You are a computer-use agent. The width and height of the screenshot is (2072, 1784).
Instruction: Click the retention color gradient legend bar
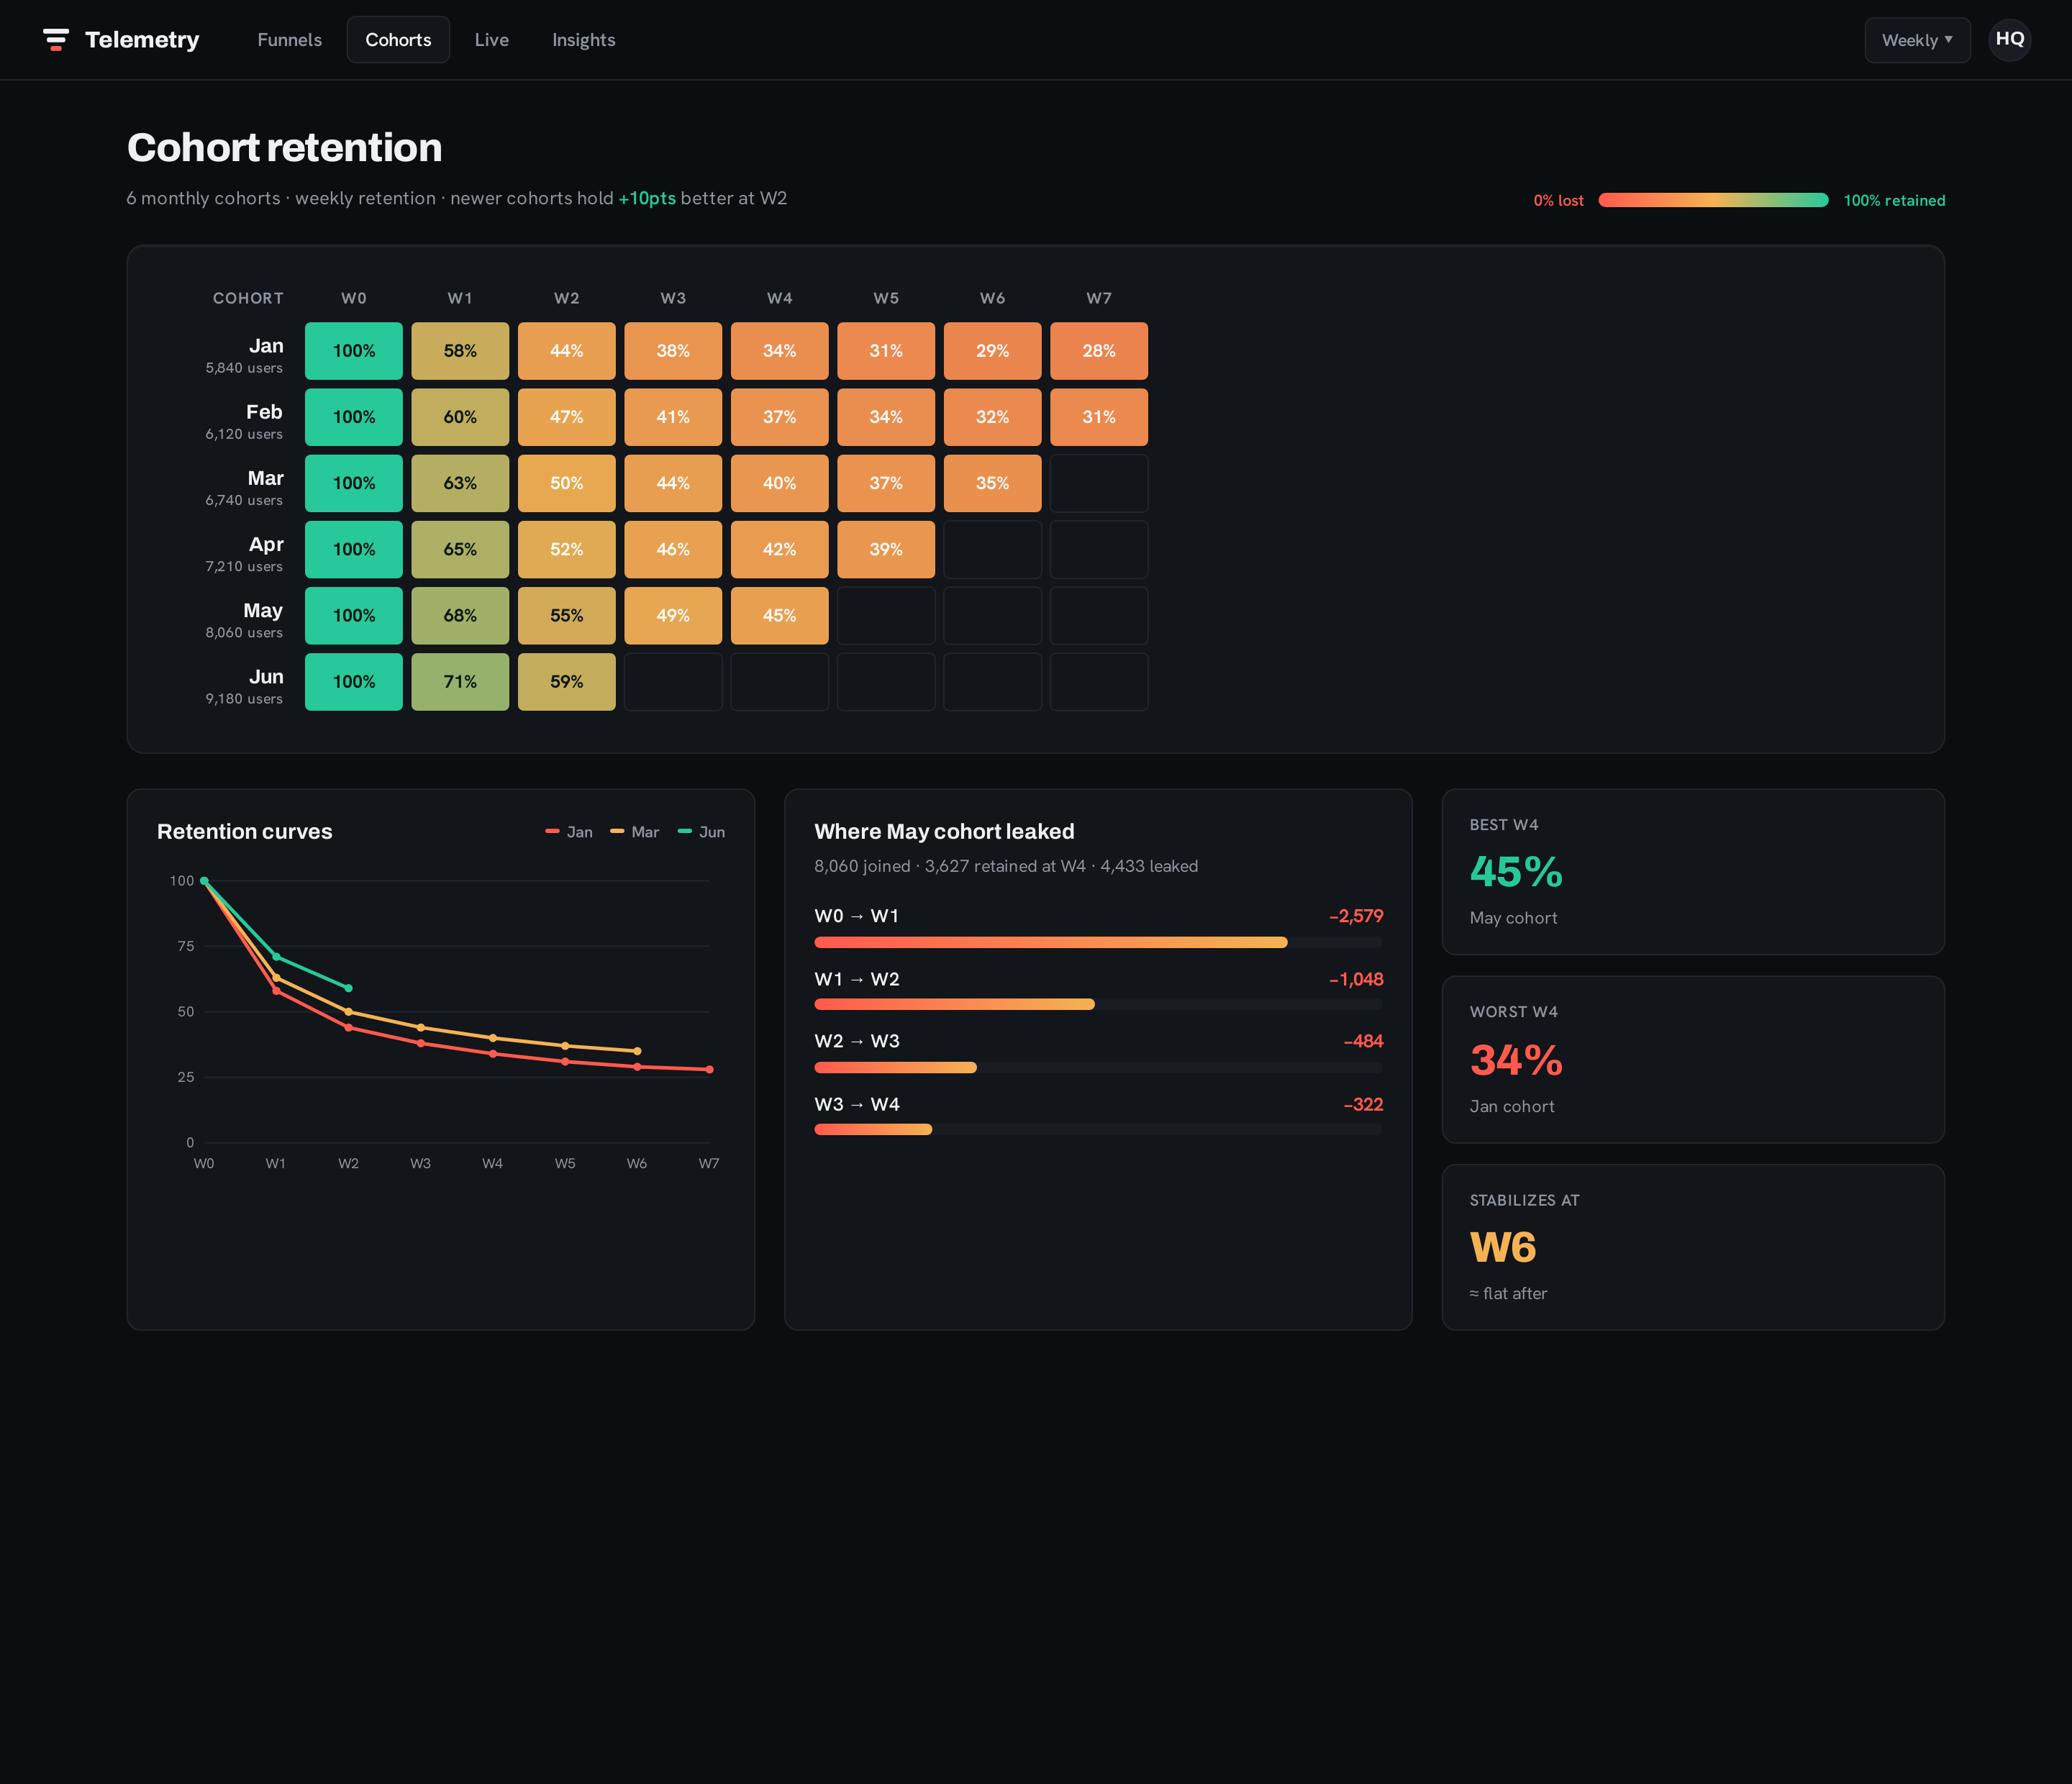1713,200
